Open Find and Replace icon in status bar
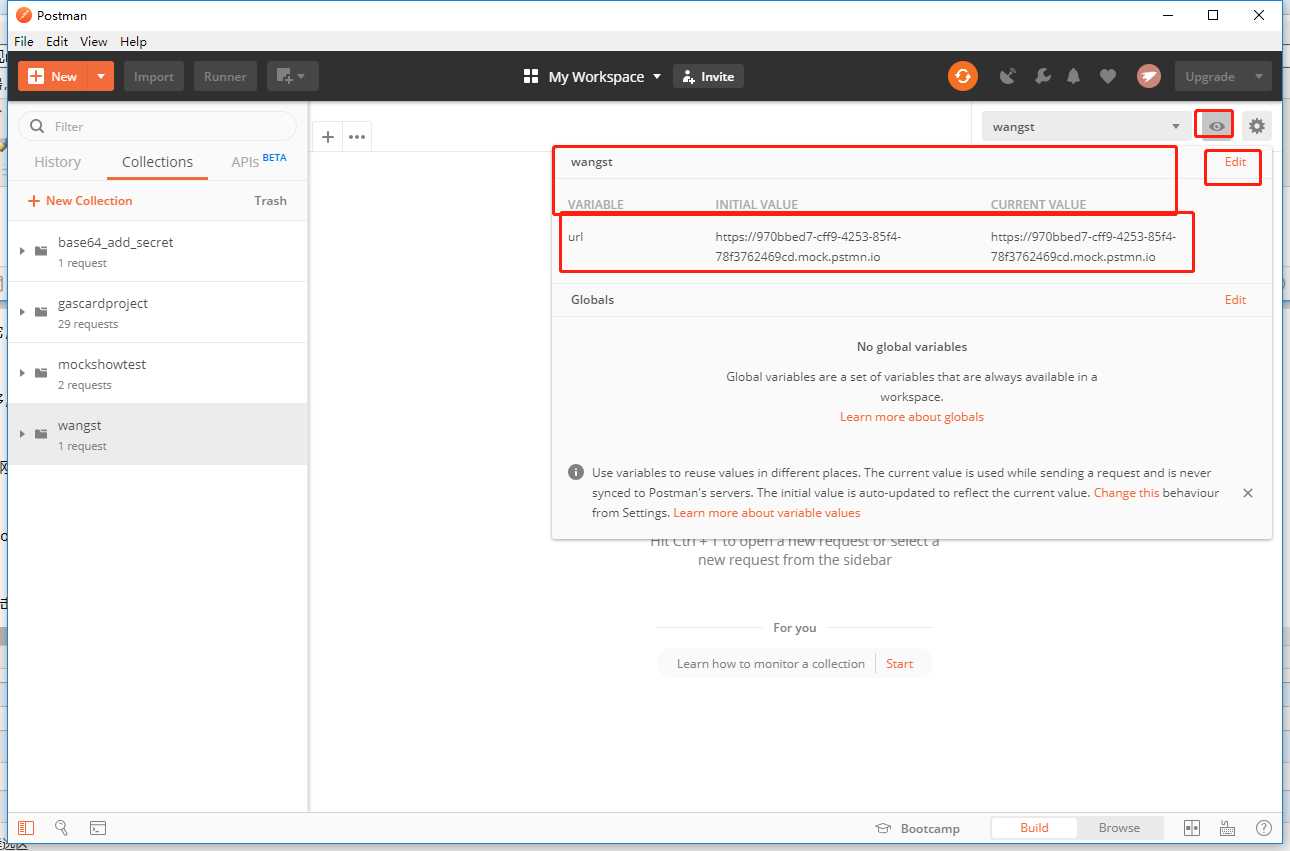Viewport: 1290px width, 851px height. coord(61,828)
